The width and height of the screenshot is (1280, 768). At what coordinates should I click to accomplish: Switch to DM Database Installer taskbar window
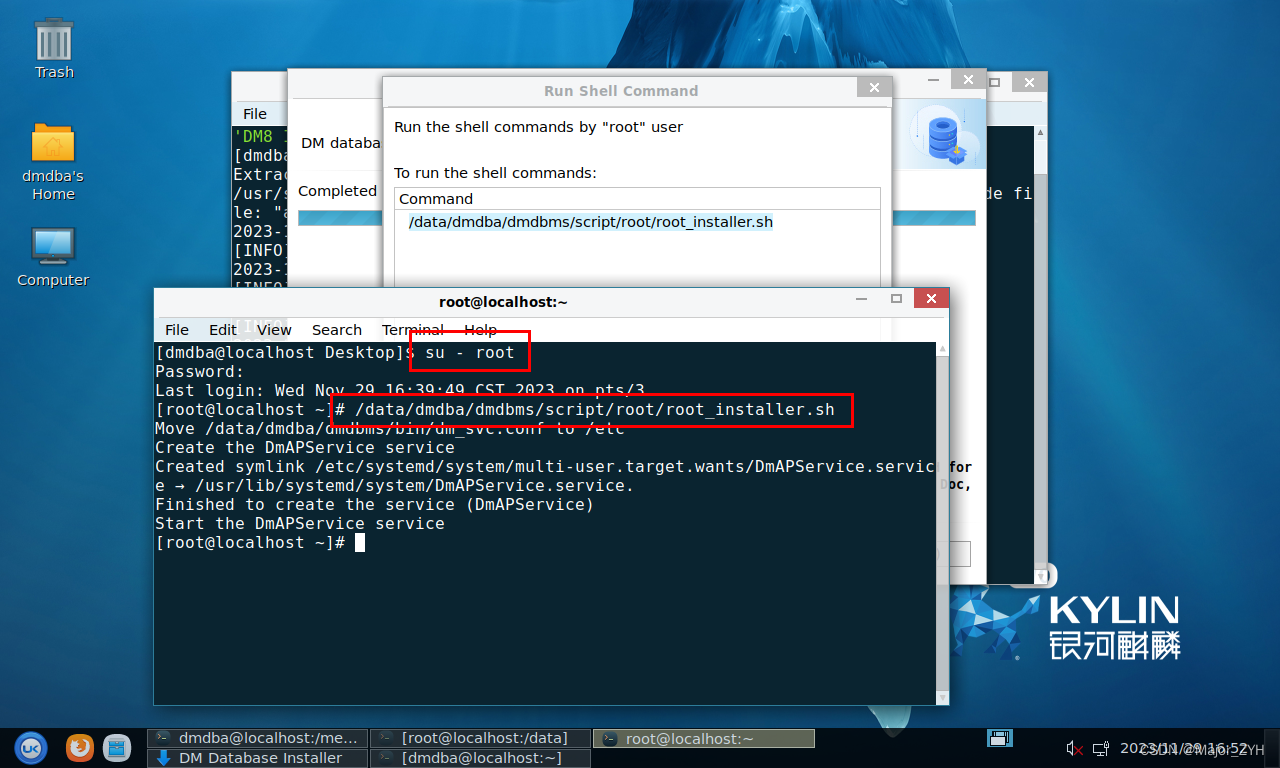(258, 758)
